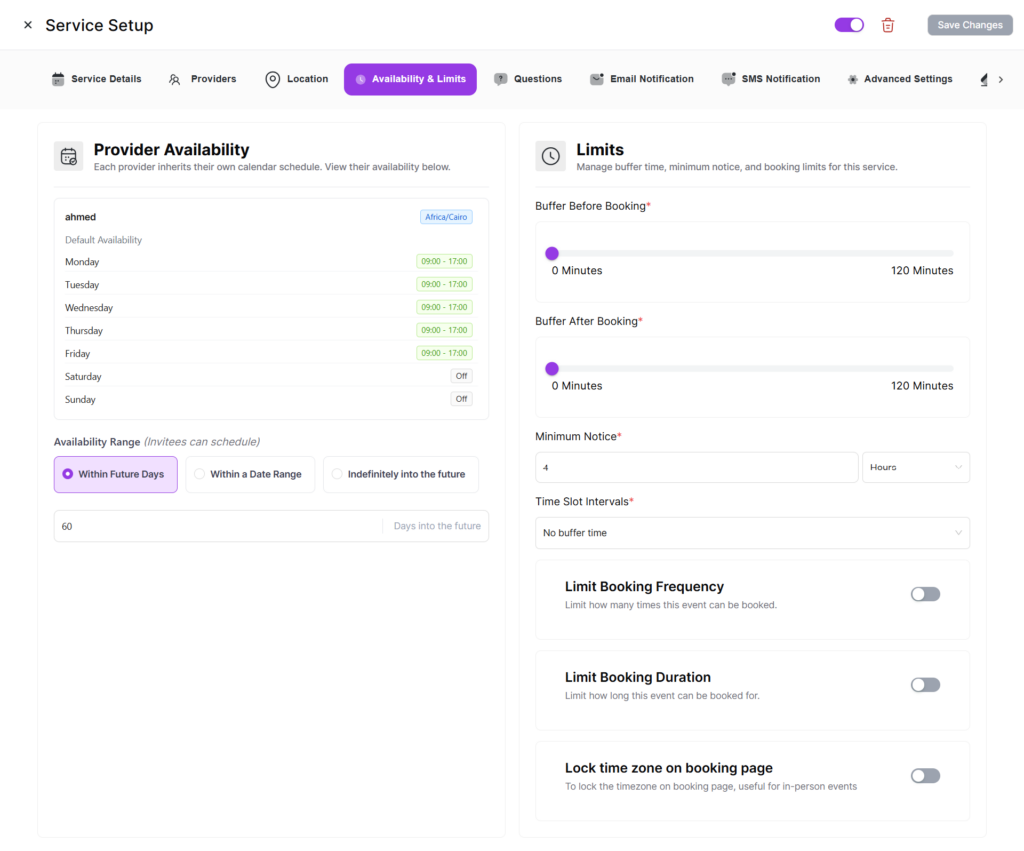Switch to the SMS Notification tab
The height and width of the screenshot is (851, 1024).
tap(770, 79)
